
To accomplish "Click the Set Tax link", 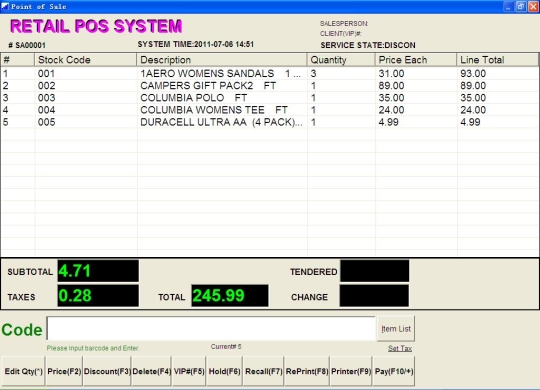I will [400, 348].
